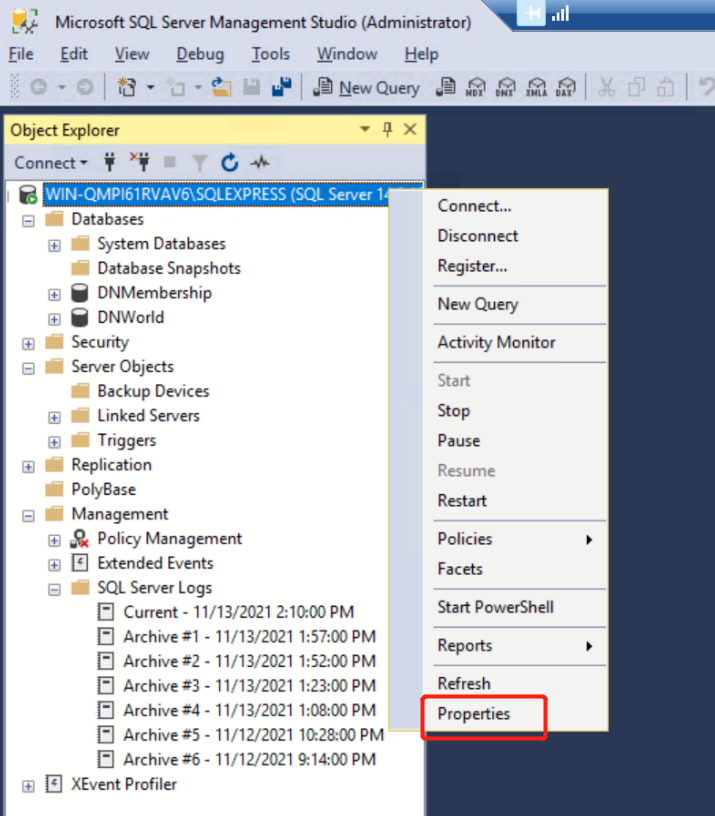Click the Policy Management icon
715x816 pixels.
80,539
